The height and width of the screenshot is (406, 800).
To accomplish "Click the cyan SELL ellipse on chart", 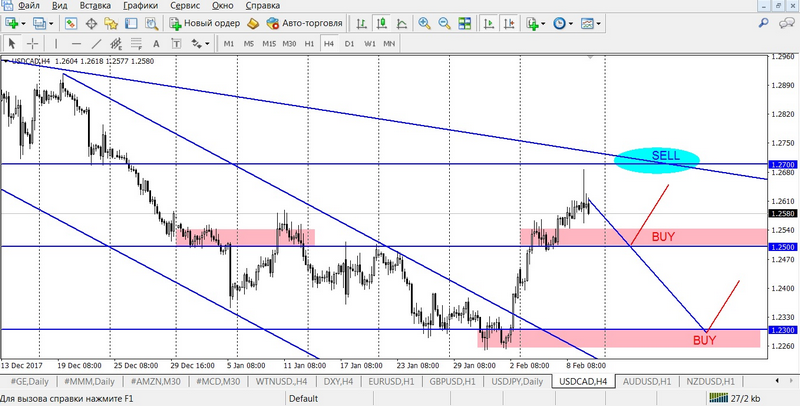I will tap(656, 158).
